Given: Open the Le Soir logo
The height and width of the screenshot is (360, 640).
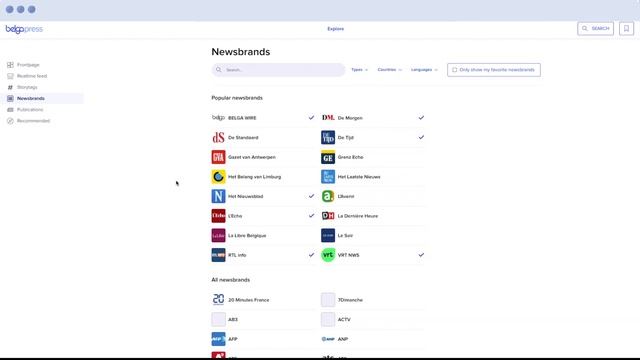Looking at the screenshot, I should click(x=328, y=236).
